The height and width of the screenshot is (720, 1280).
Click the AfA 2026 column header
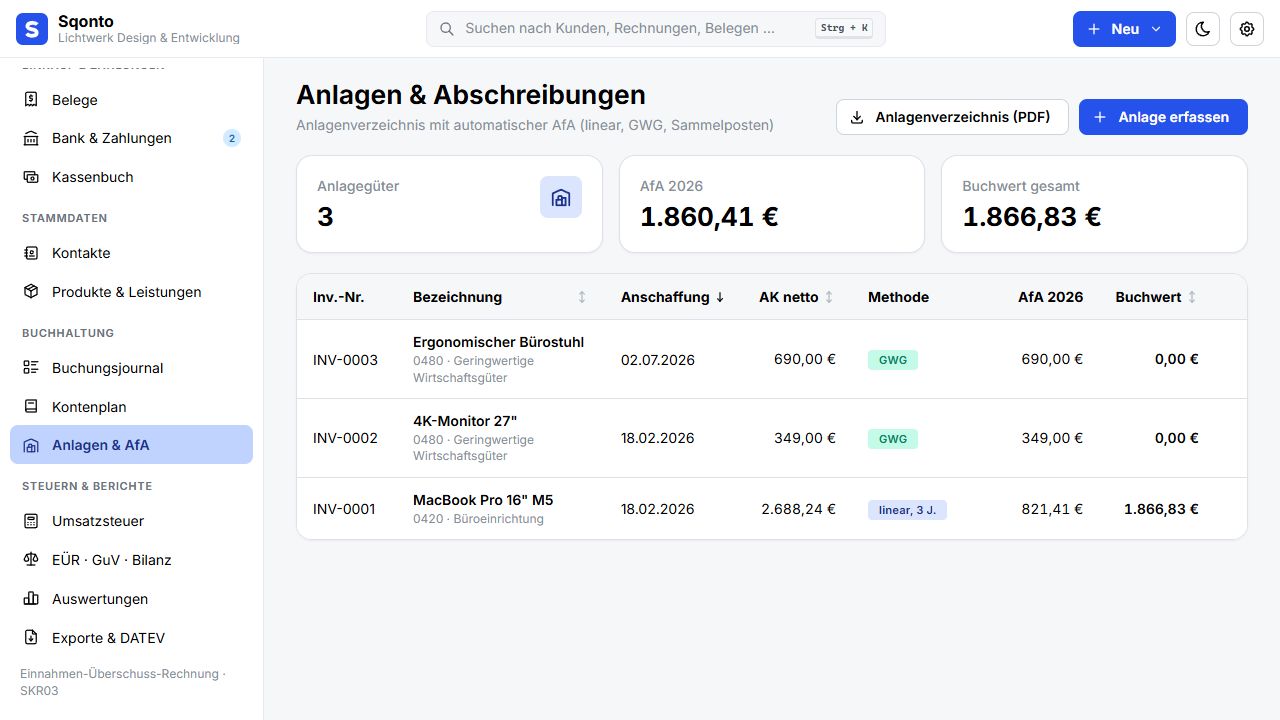click(x=1050, y=297)
